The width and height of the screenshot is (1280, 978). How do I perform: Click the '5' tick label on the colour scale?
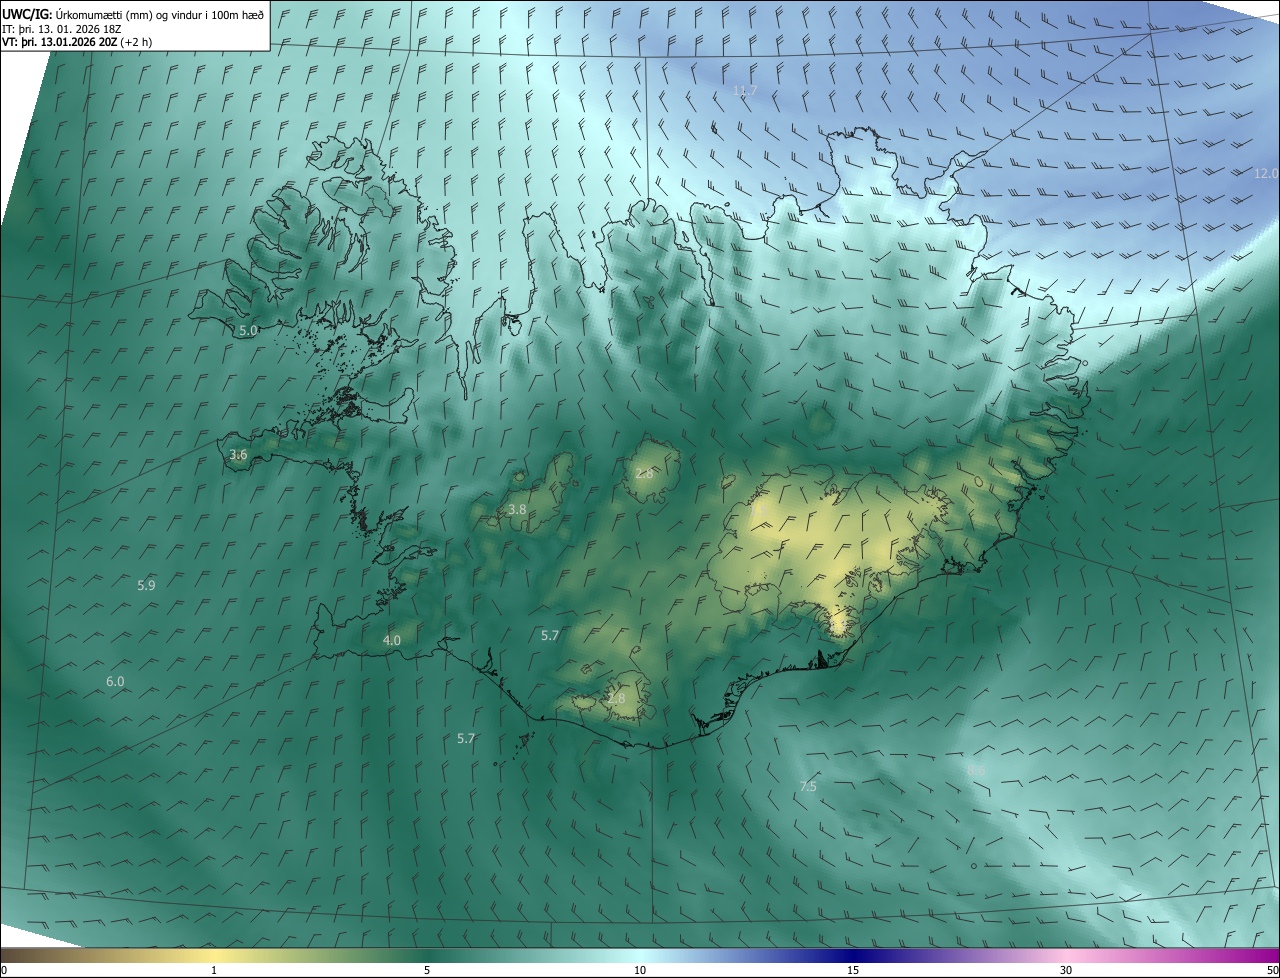427,970
